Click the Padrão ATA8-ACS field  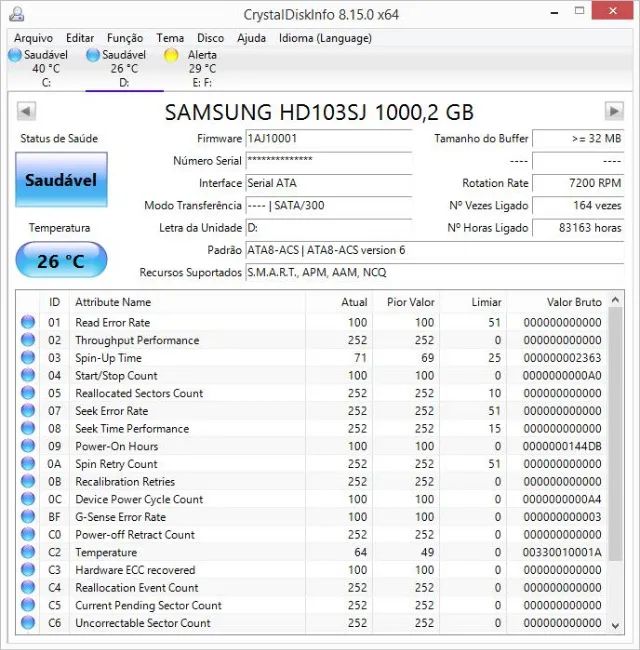[x=435, y=250]
